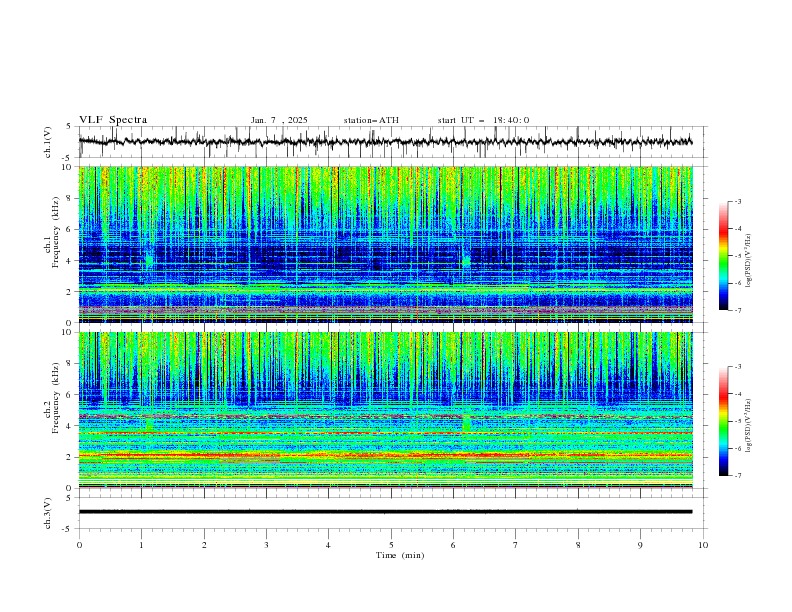This screenshot has width=792, height=612.
Task: Click the "7" tick on the Time axis
Action: pos(516,545)
